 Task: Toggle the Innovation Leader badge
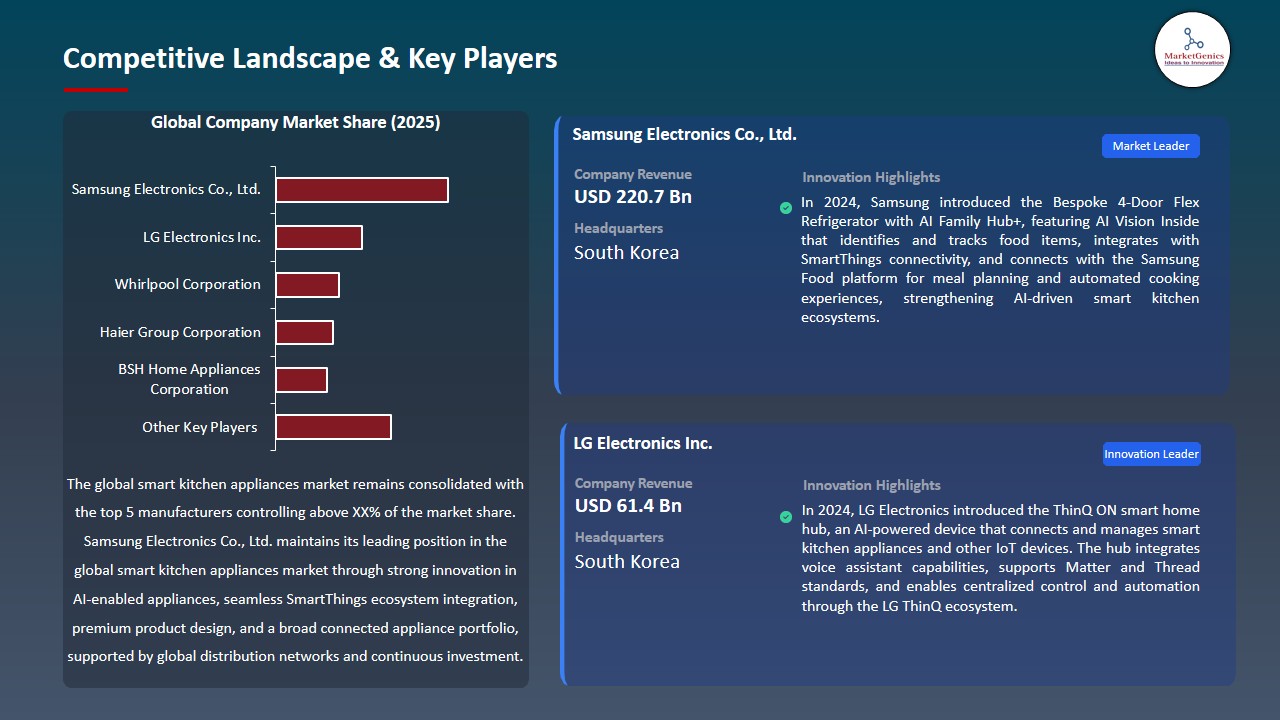click(1151, 453)
